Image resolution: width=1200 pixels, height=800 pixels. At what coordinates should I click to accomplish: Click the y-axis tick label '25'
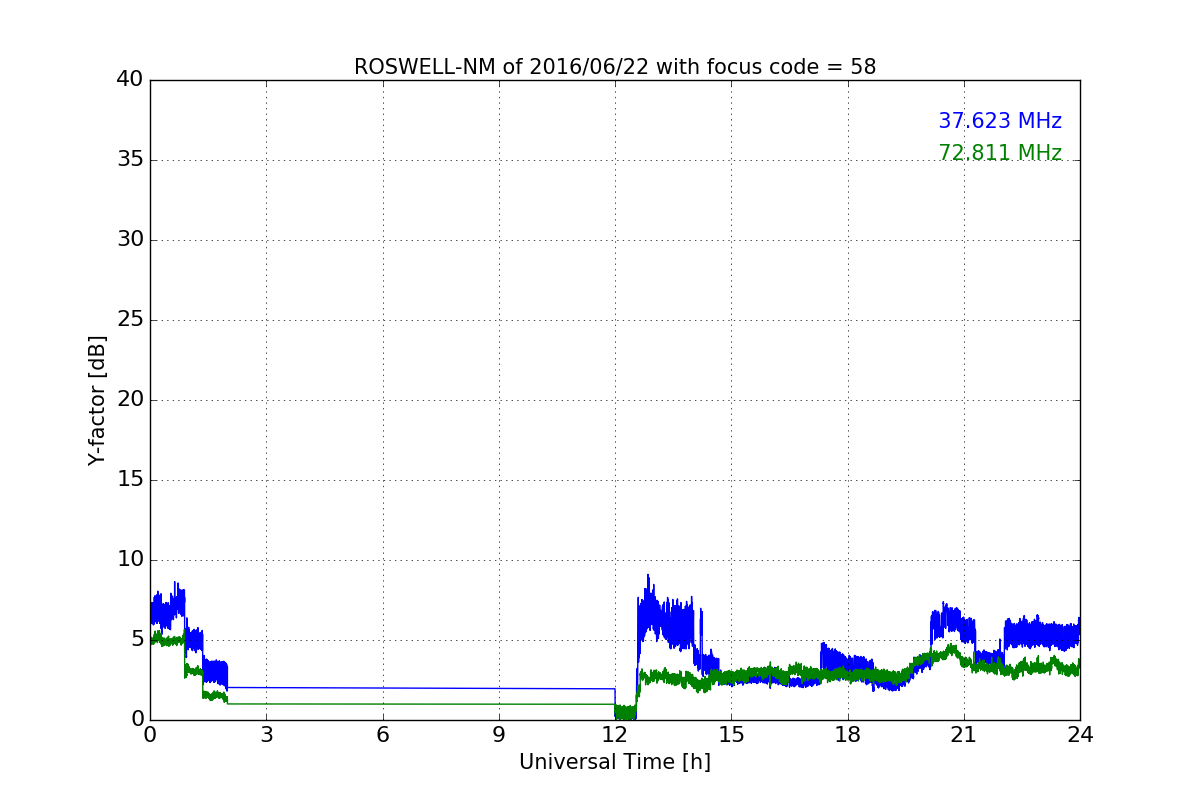click(x=130, y=320)
